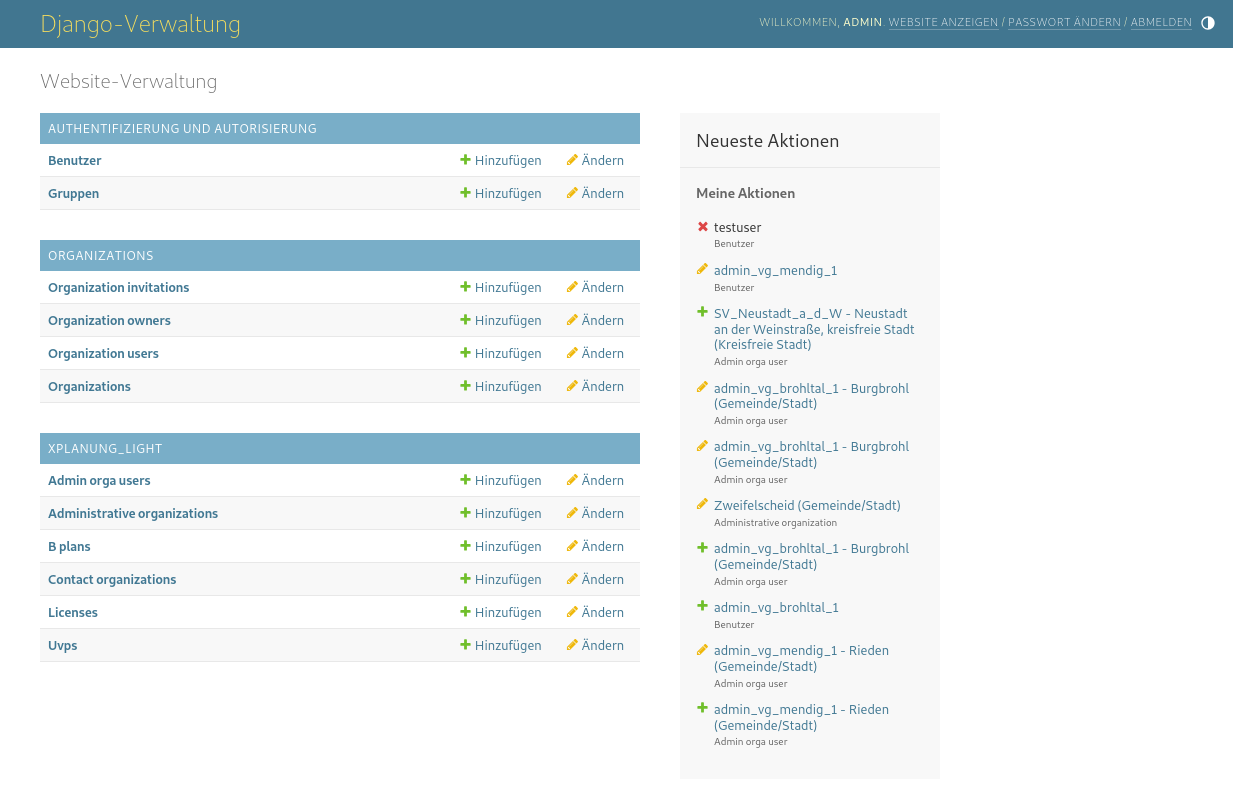Open the Benutzer model list
The width and height of the screenshot is (1233, 787).
(74, 160)
